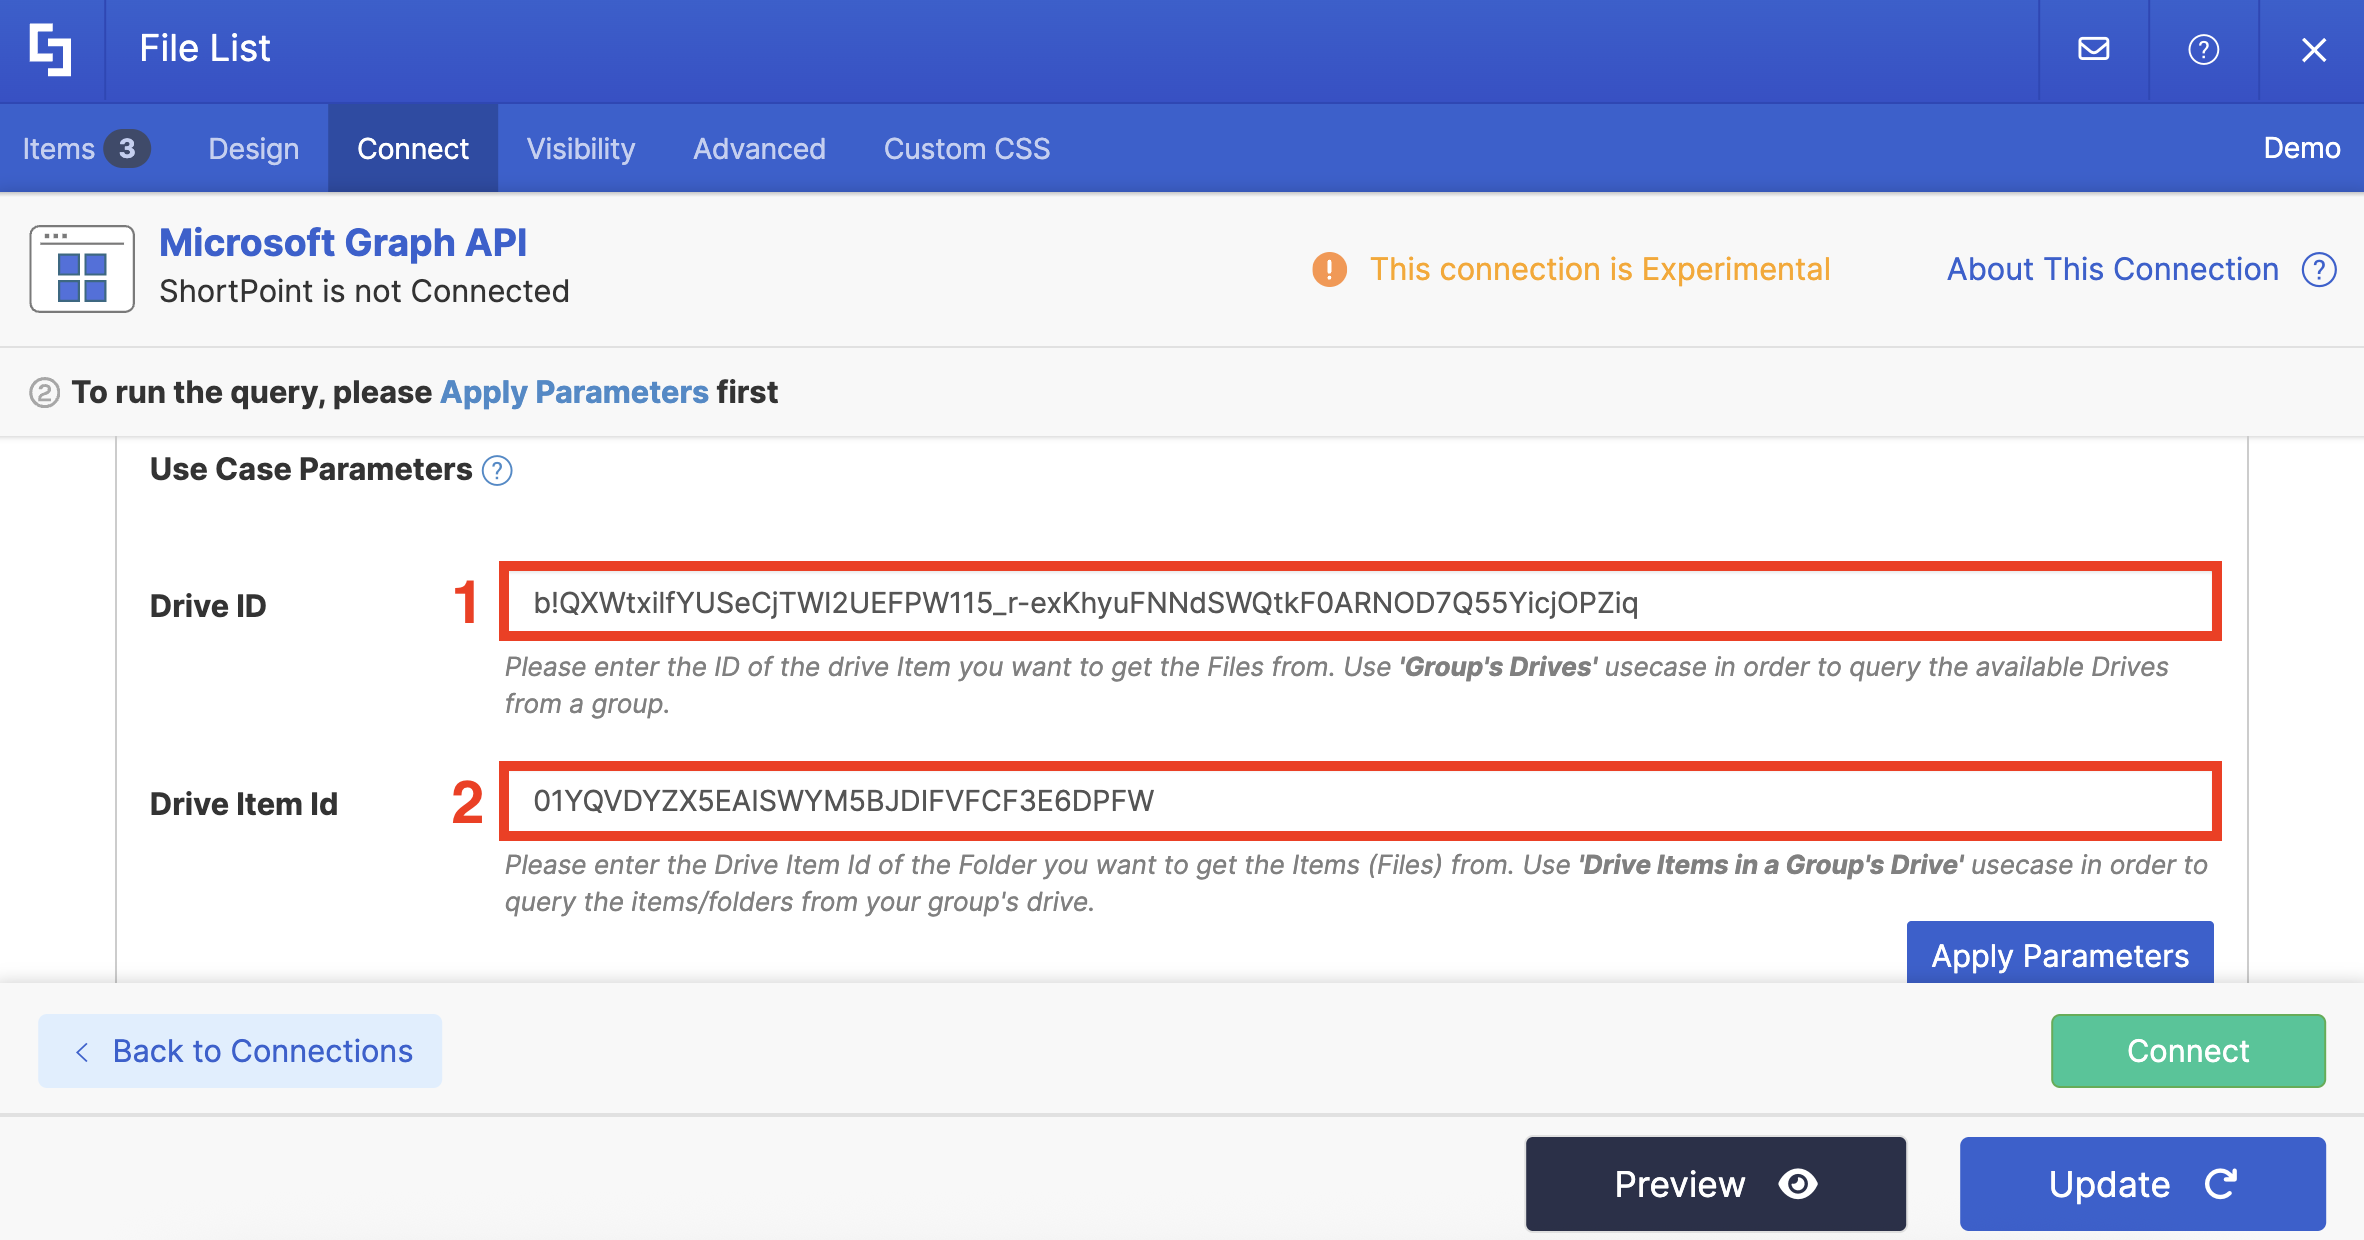Viewport: 2364px width, 1240px height.
Task: Switch to the Items tab
Action: (85, 149)
